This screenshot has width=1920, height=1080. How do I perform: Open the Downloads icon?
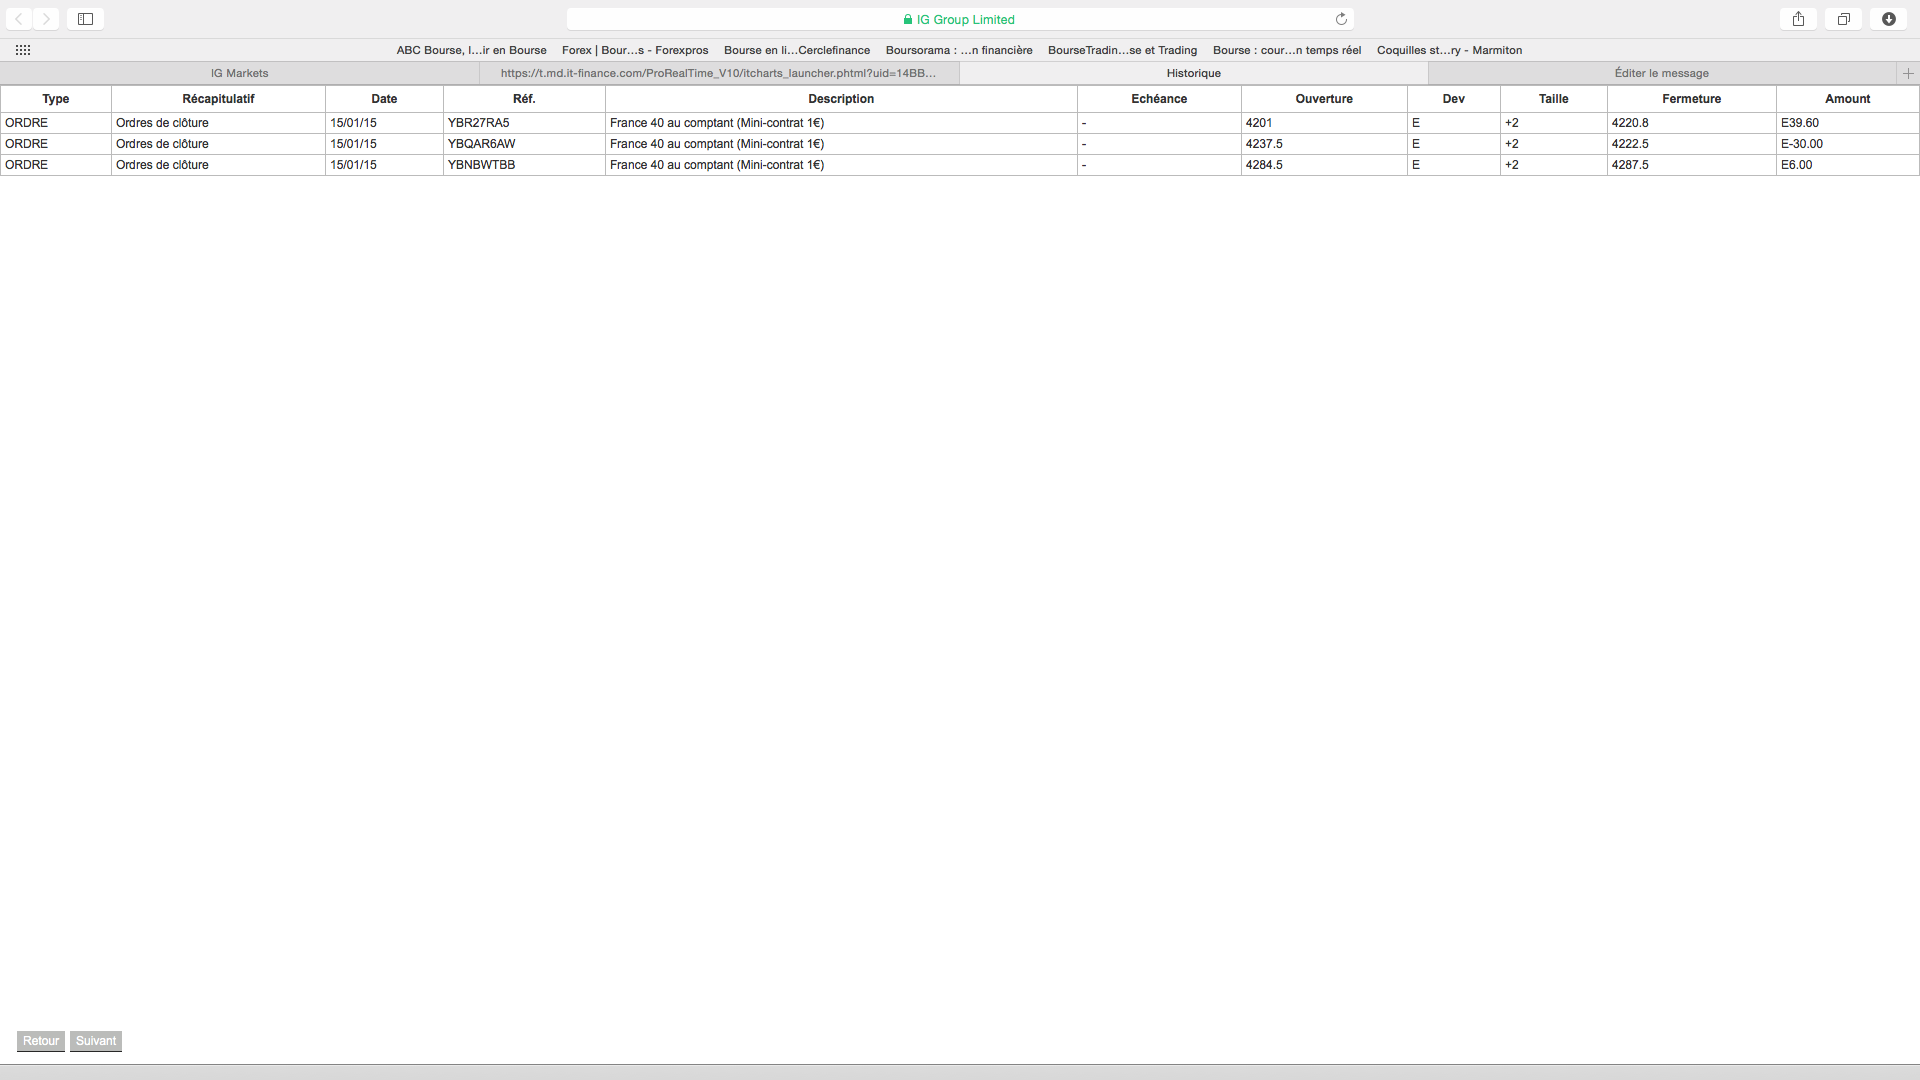pyautogui.click(x=1888, y=19)
